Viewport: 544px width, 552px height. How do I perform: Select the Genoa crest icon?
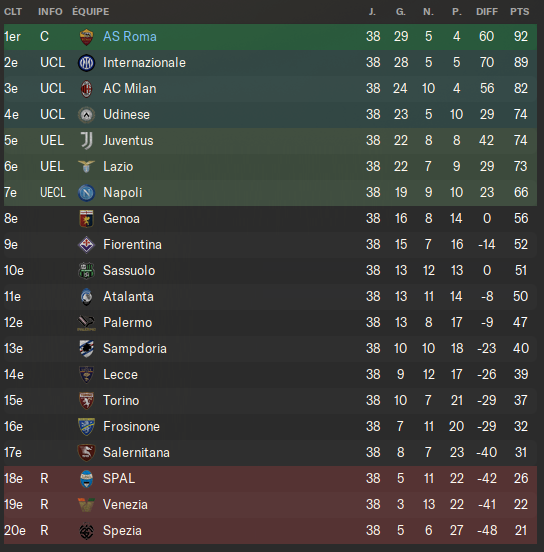[86, 219]
